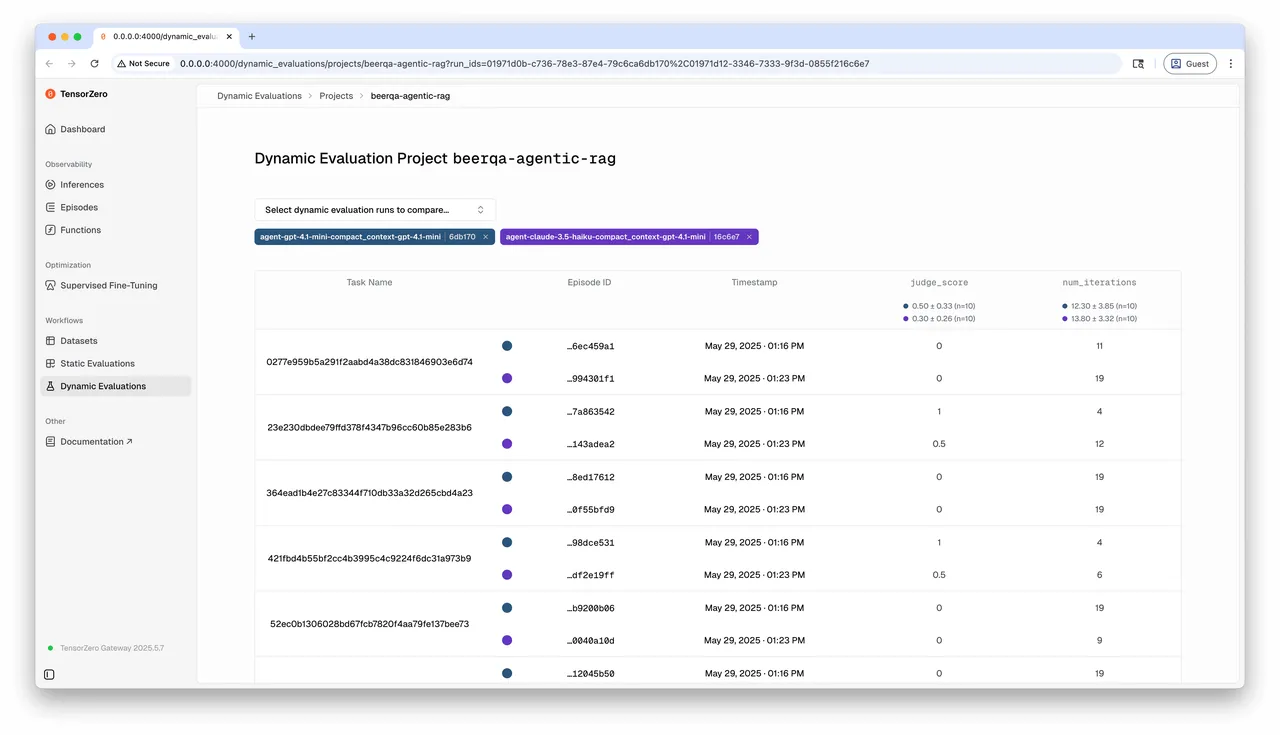Viewport: 1280px width, 735px height.
Task: Click the Timestamp column header
Action: point(754,283)
